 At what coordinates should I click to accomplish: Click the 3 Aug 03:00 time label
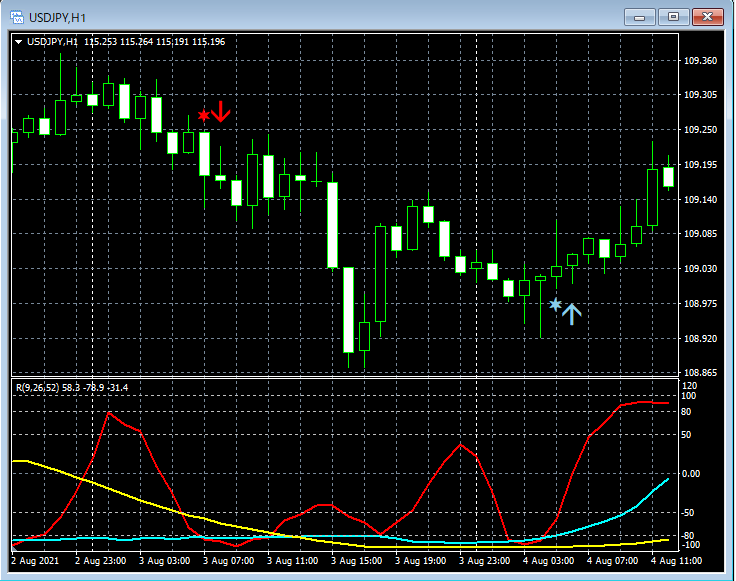click(x=164, y=561)
